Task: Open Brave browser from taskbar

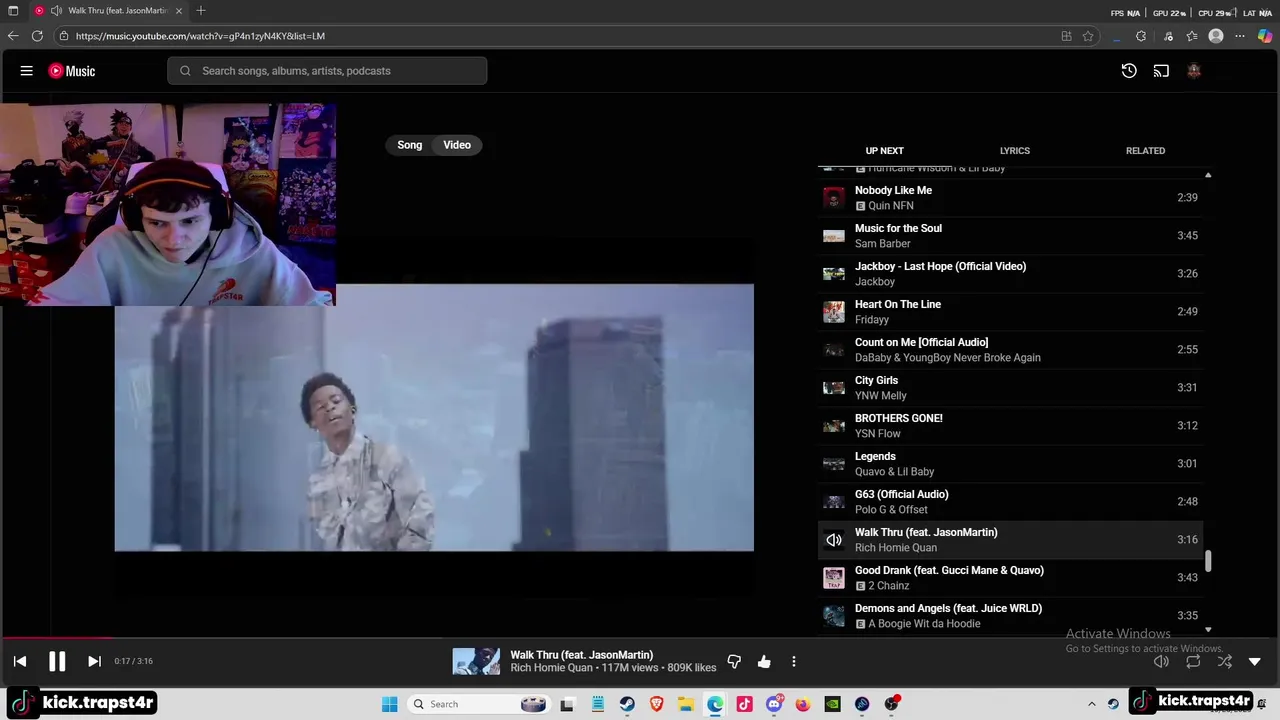Action: tap(657, 704)
